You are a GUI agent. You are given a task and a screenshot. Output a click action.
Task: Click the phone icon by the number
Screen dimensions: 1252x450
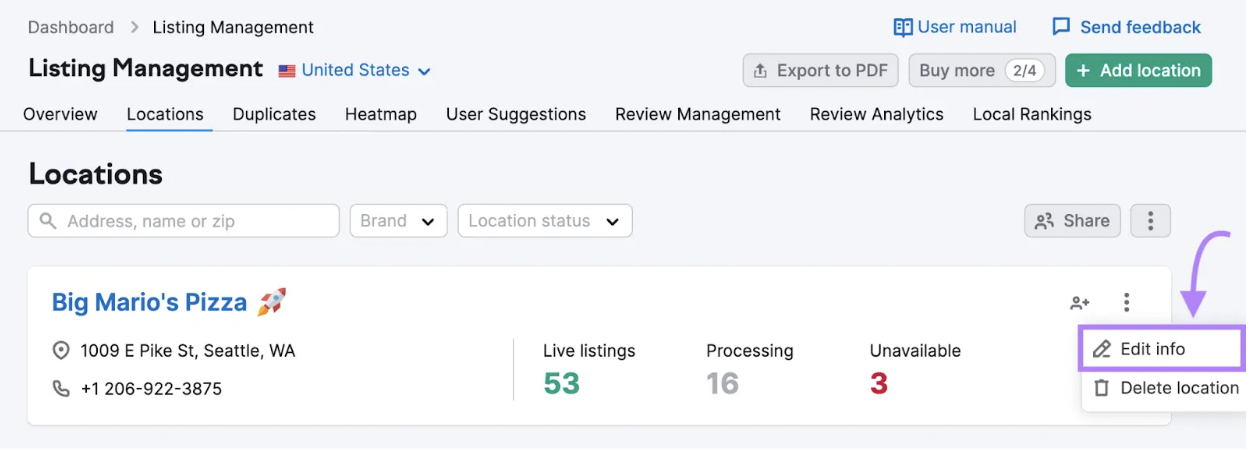61,388
